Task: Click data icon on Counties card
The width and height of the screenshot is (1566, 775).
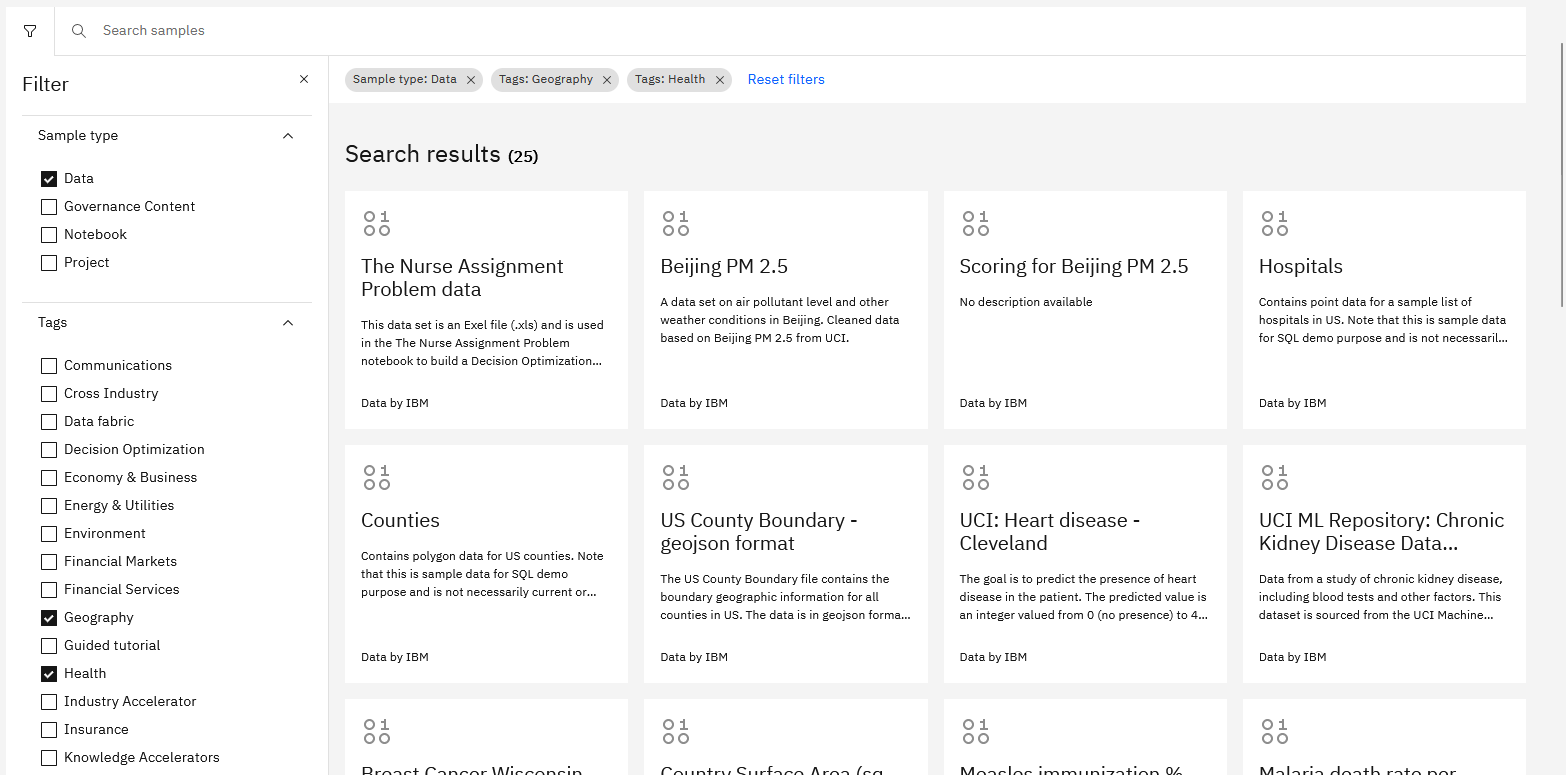Action: [377, 477]
